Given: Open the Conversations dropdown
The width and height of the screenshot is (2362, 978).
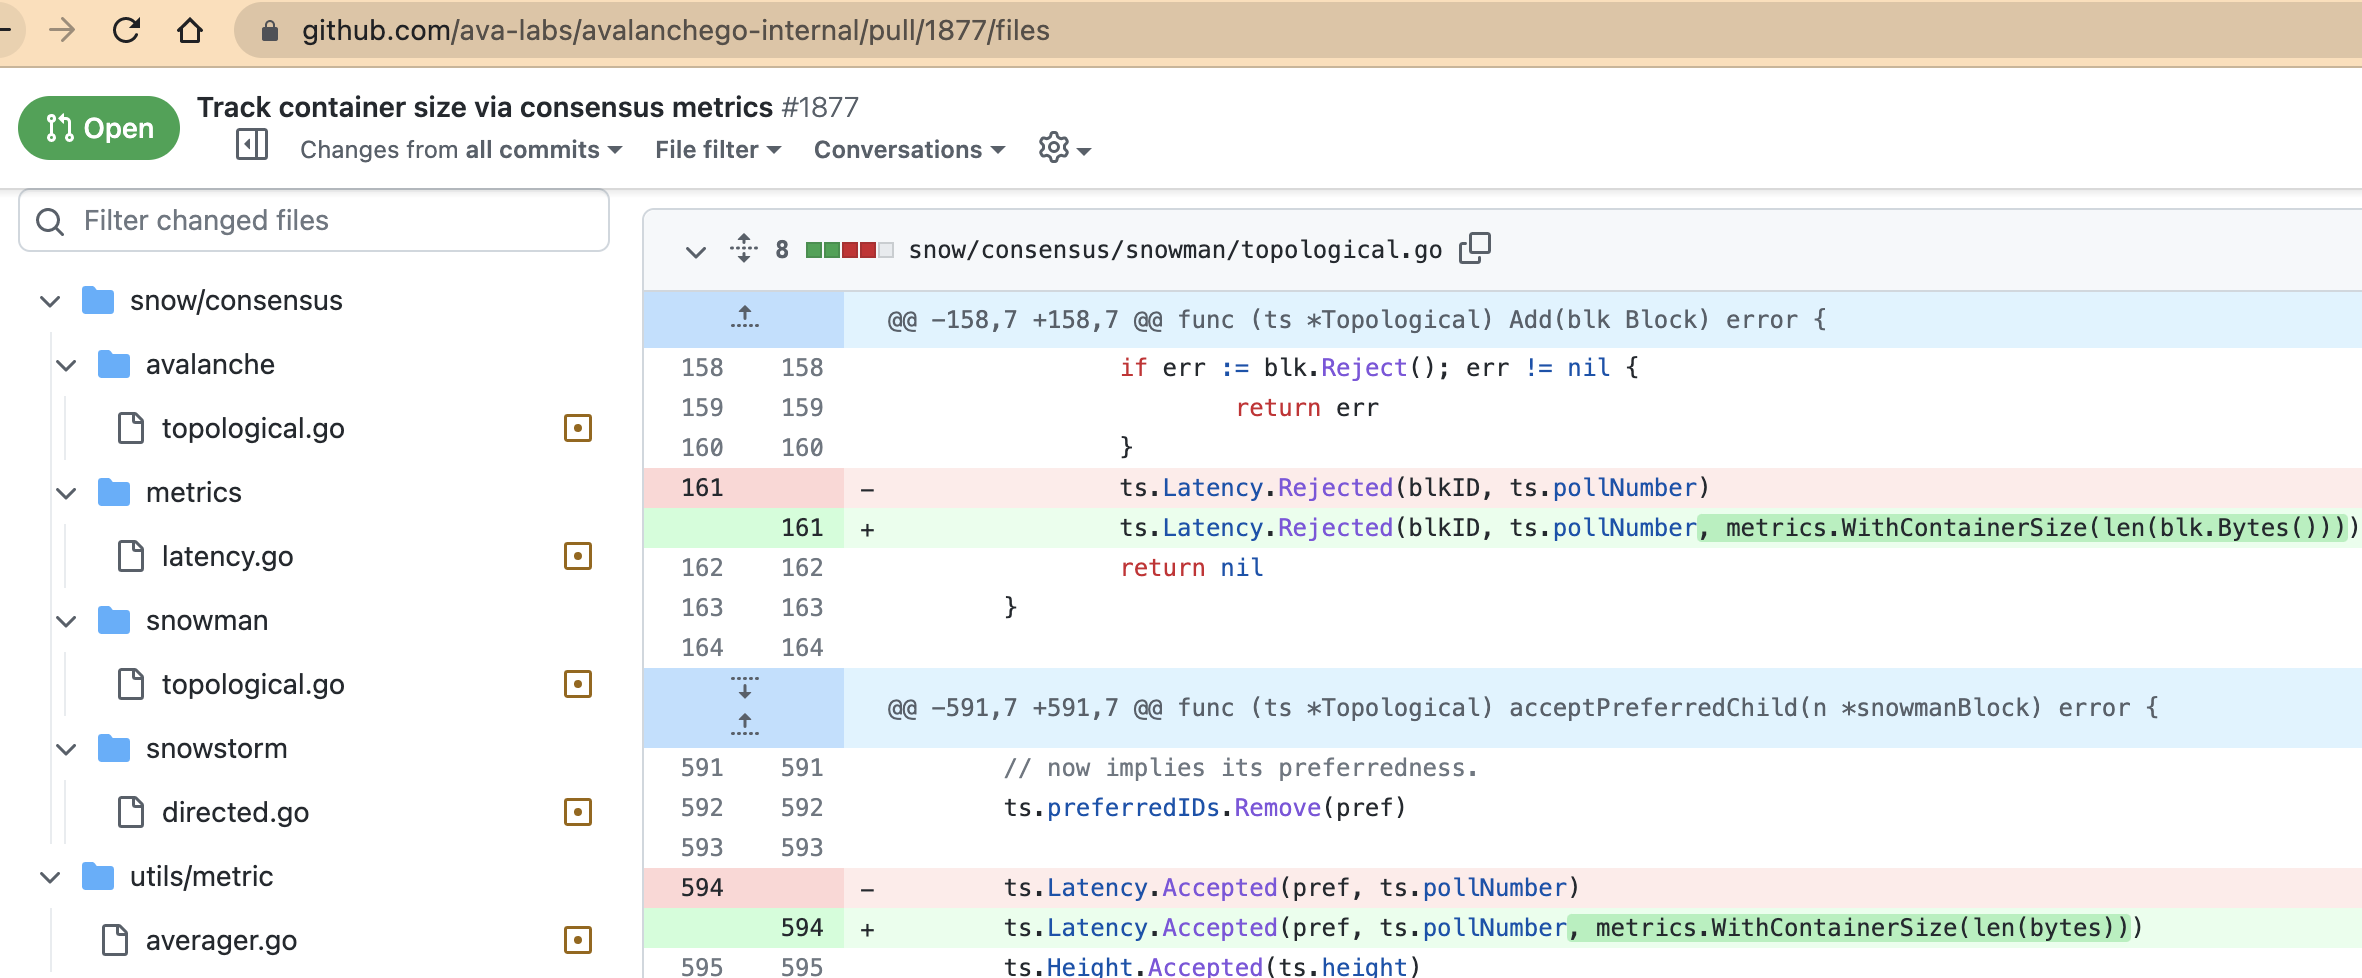Looking at the screenshot, I should click(908, 150).
